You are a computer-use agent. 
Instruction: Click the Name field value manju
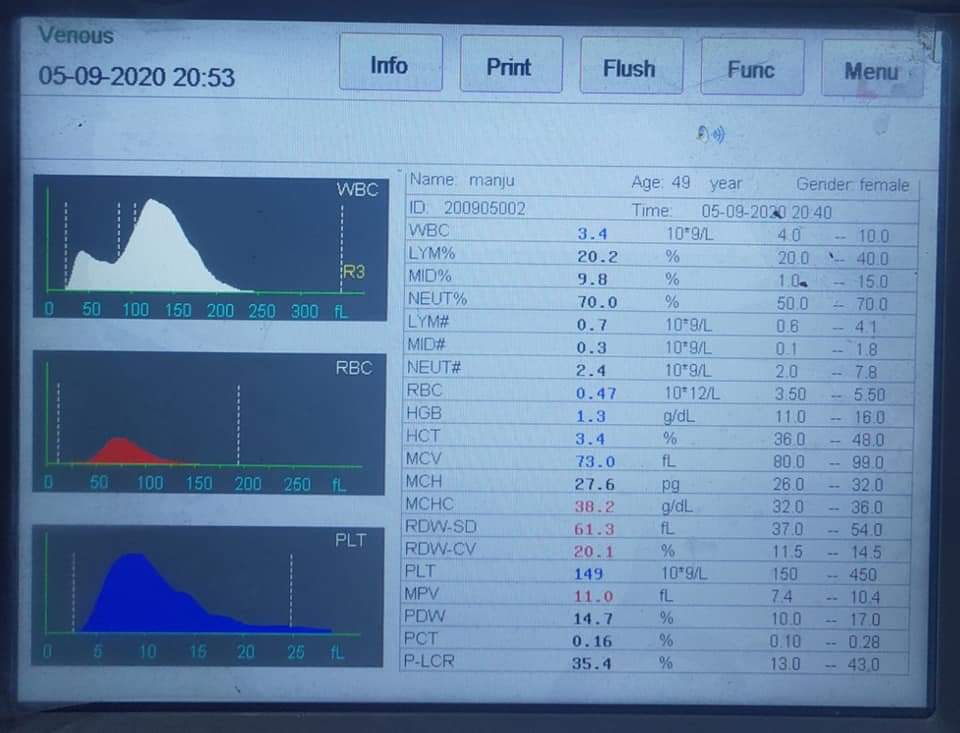coord(492,181)
